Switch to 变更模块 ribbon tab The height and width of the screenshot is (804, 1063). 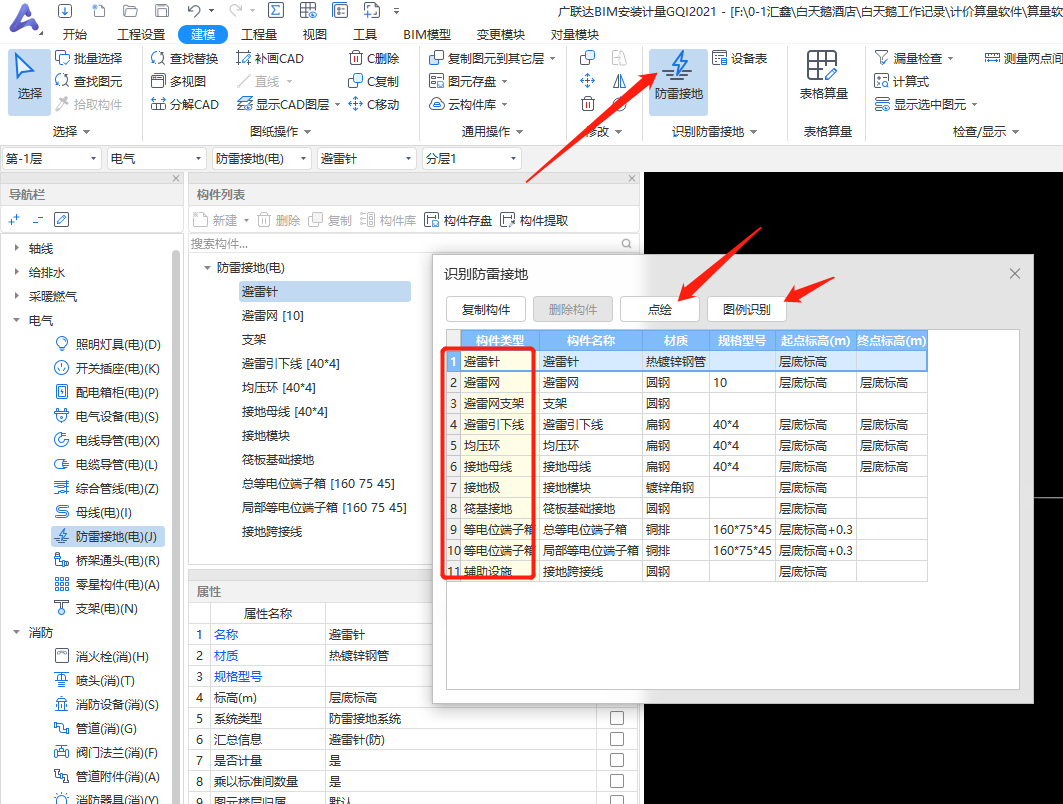coord(500,35)
